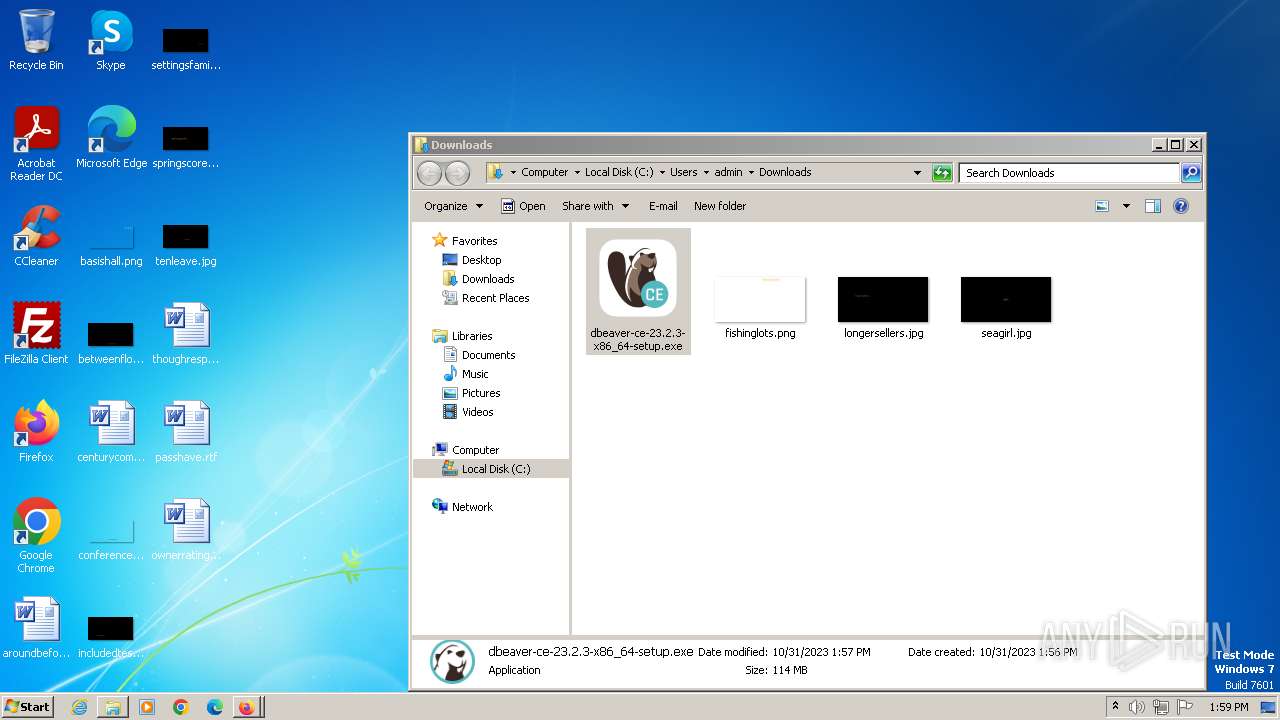This screenshot has width=1280, height=720.
Task: Select the dbeaver-ce setup executable
Action: pos(638,291)
